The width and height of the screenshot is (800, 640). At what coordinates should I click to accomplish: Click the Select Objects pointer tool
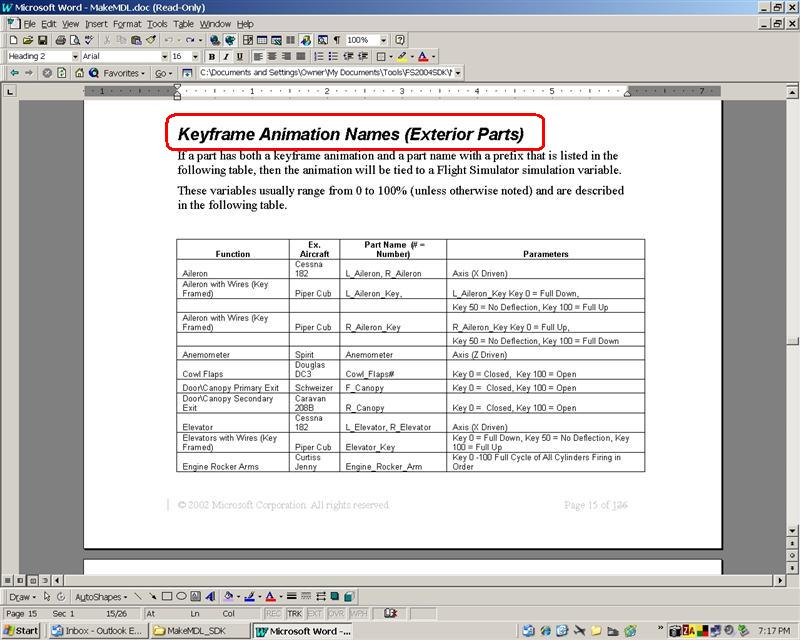[x=47, y=596]
